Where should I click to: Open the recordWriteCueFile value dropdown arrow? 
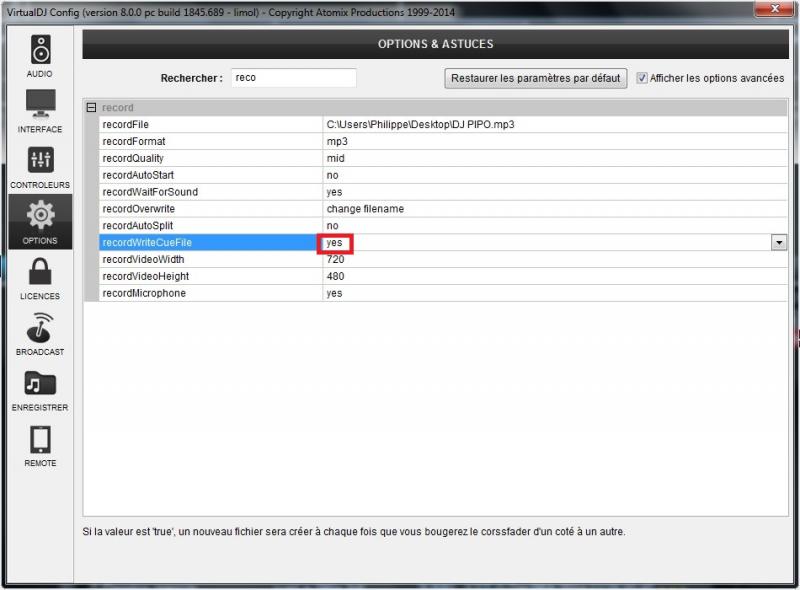pyautogui.click(x=779, y=243)
